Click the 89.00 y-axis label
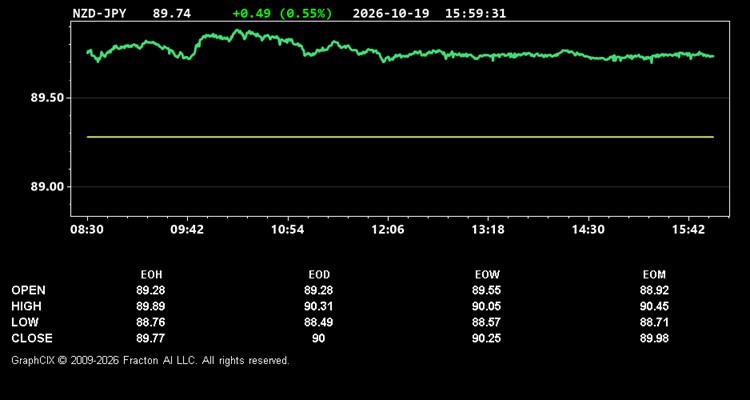 (47, 187)
